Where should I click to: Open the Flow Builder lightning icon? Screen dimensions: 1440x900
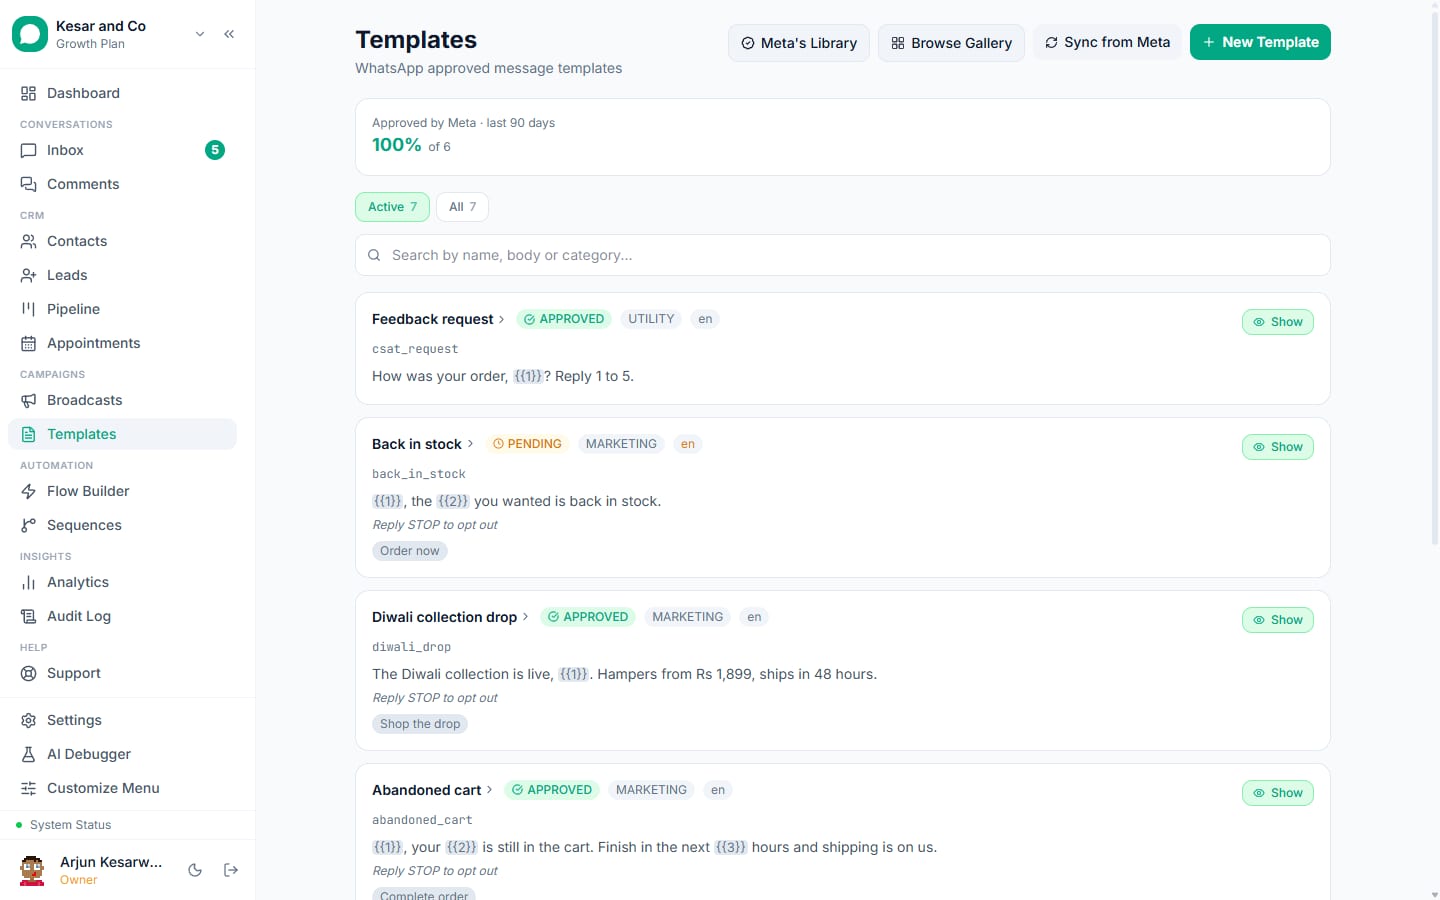pyautogui.click(x=28, y=491)
